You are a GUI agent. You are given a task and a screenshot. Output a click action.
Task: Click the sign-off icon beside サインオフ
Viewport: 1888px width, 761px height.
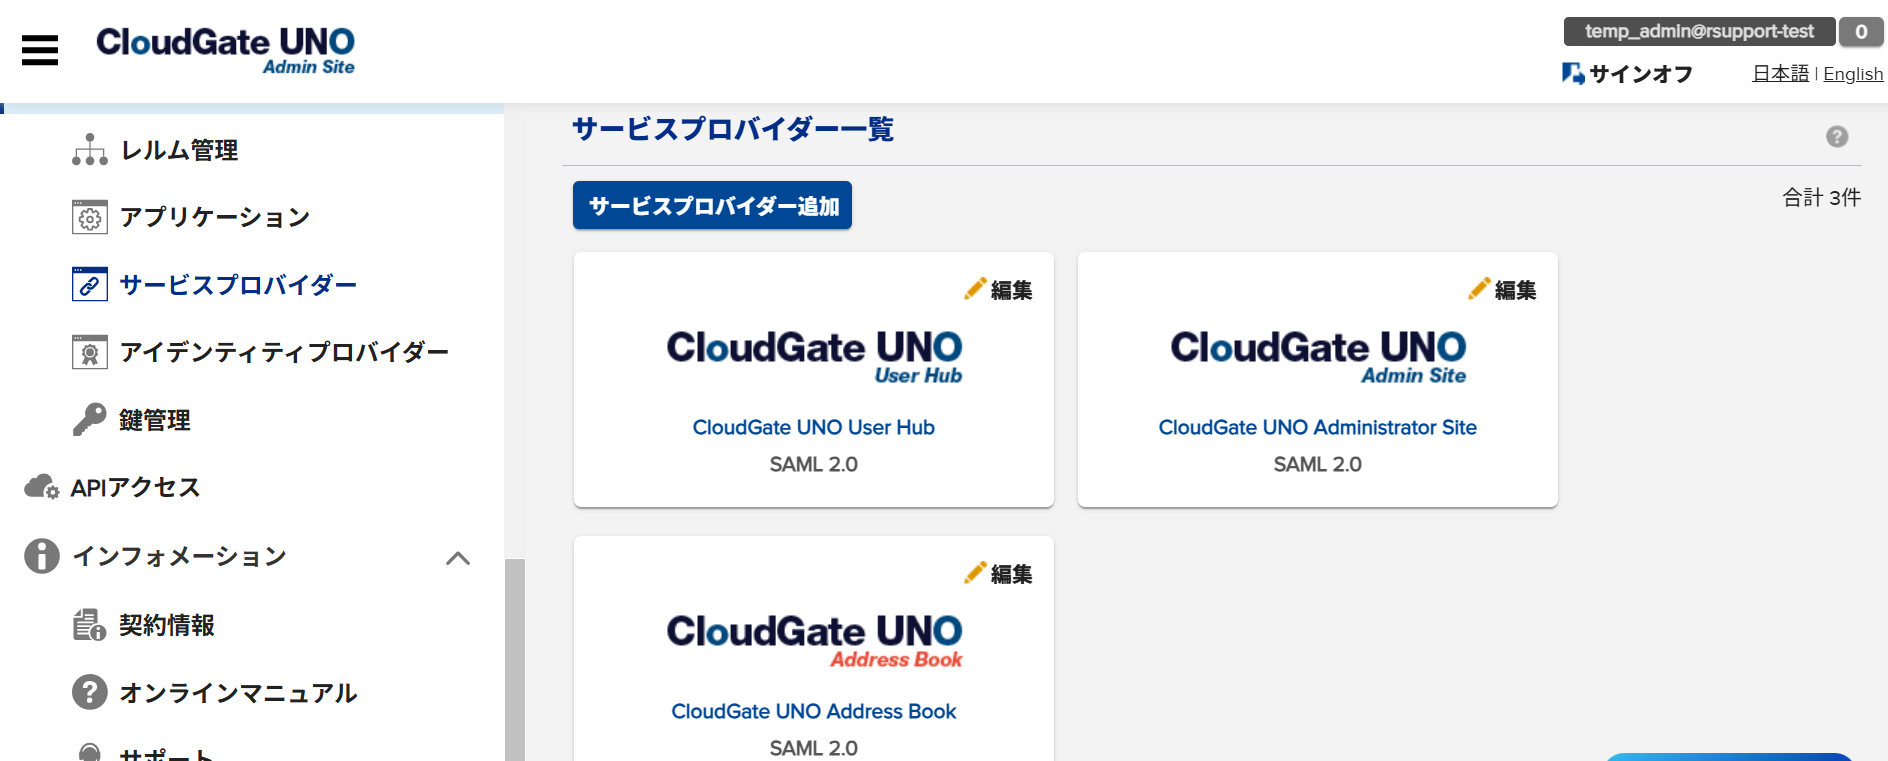pyautogui.click(x=1573, y=73)
